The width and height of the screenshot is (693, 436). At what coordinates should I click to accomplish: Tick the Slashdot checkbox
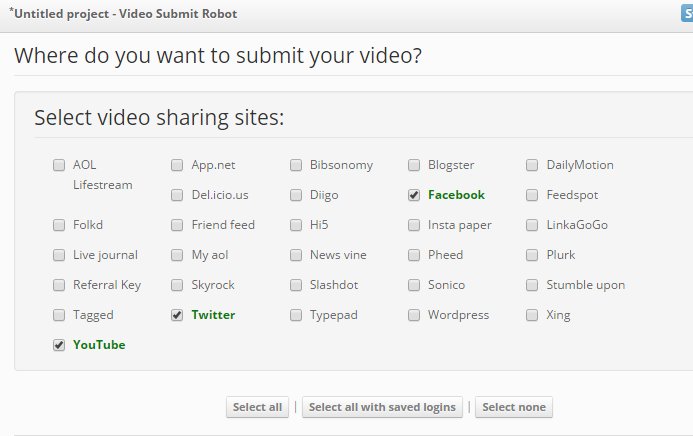coord(296,285)
